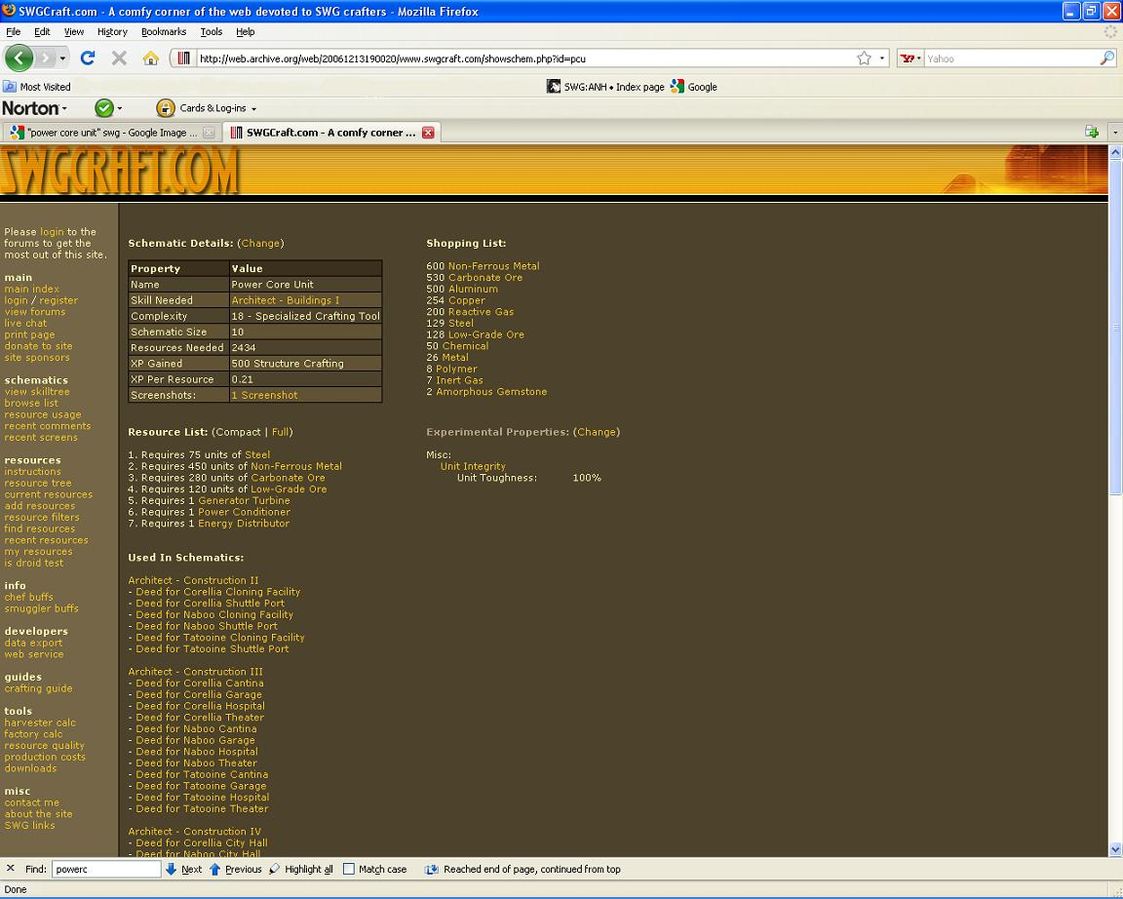This screenshot has height=899, width=1123.
Task: Click the 1 Screenshot link
Action: [x=264, y=395]
